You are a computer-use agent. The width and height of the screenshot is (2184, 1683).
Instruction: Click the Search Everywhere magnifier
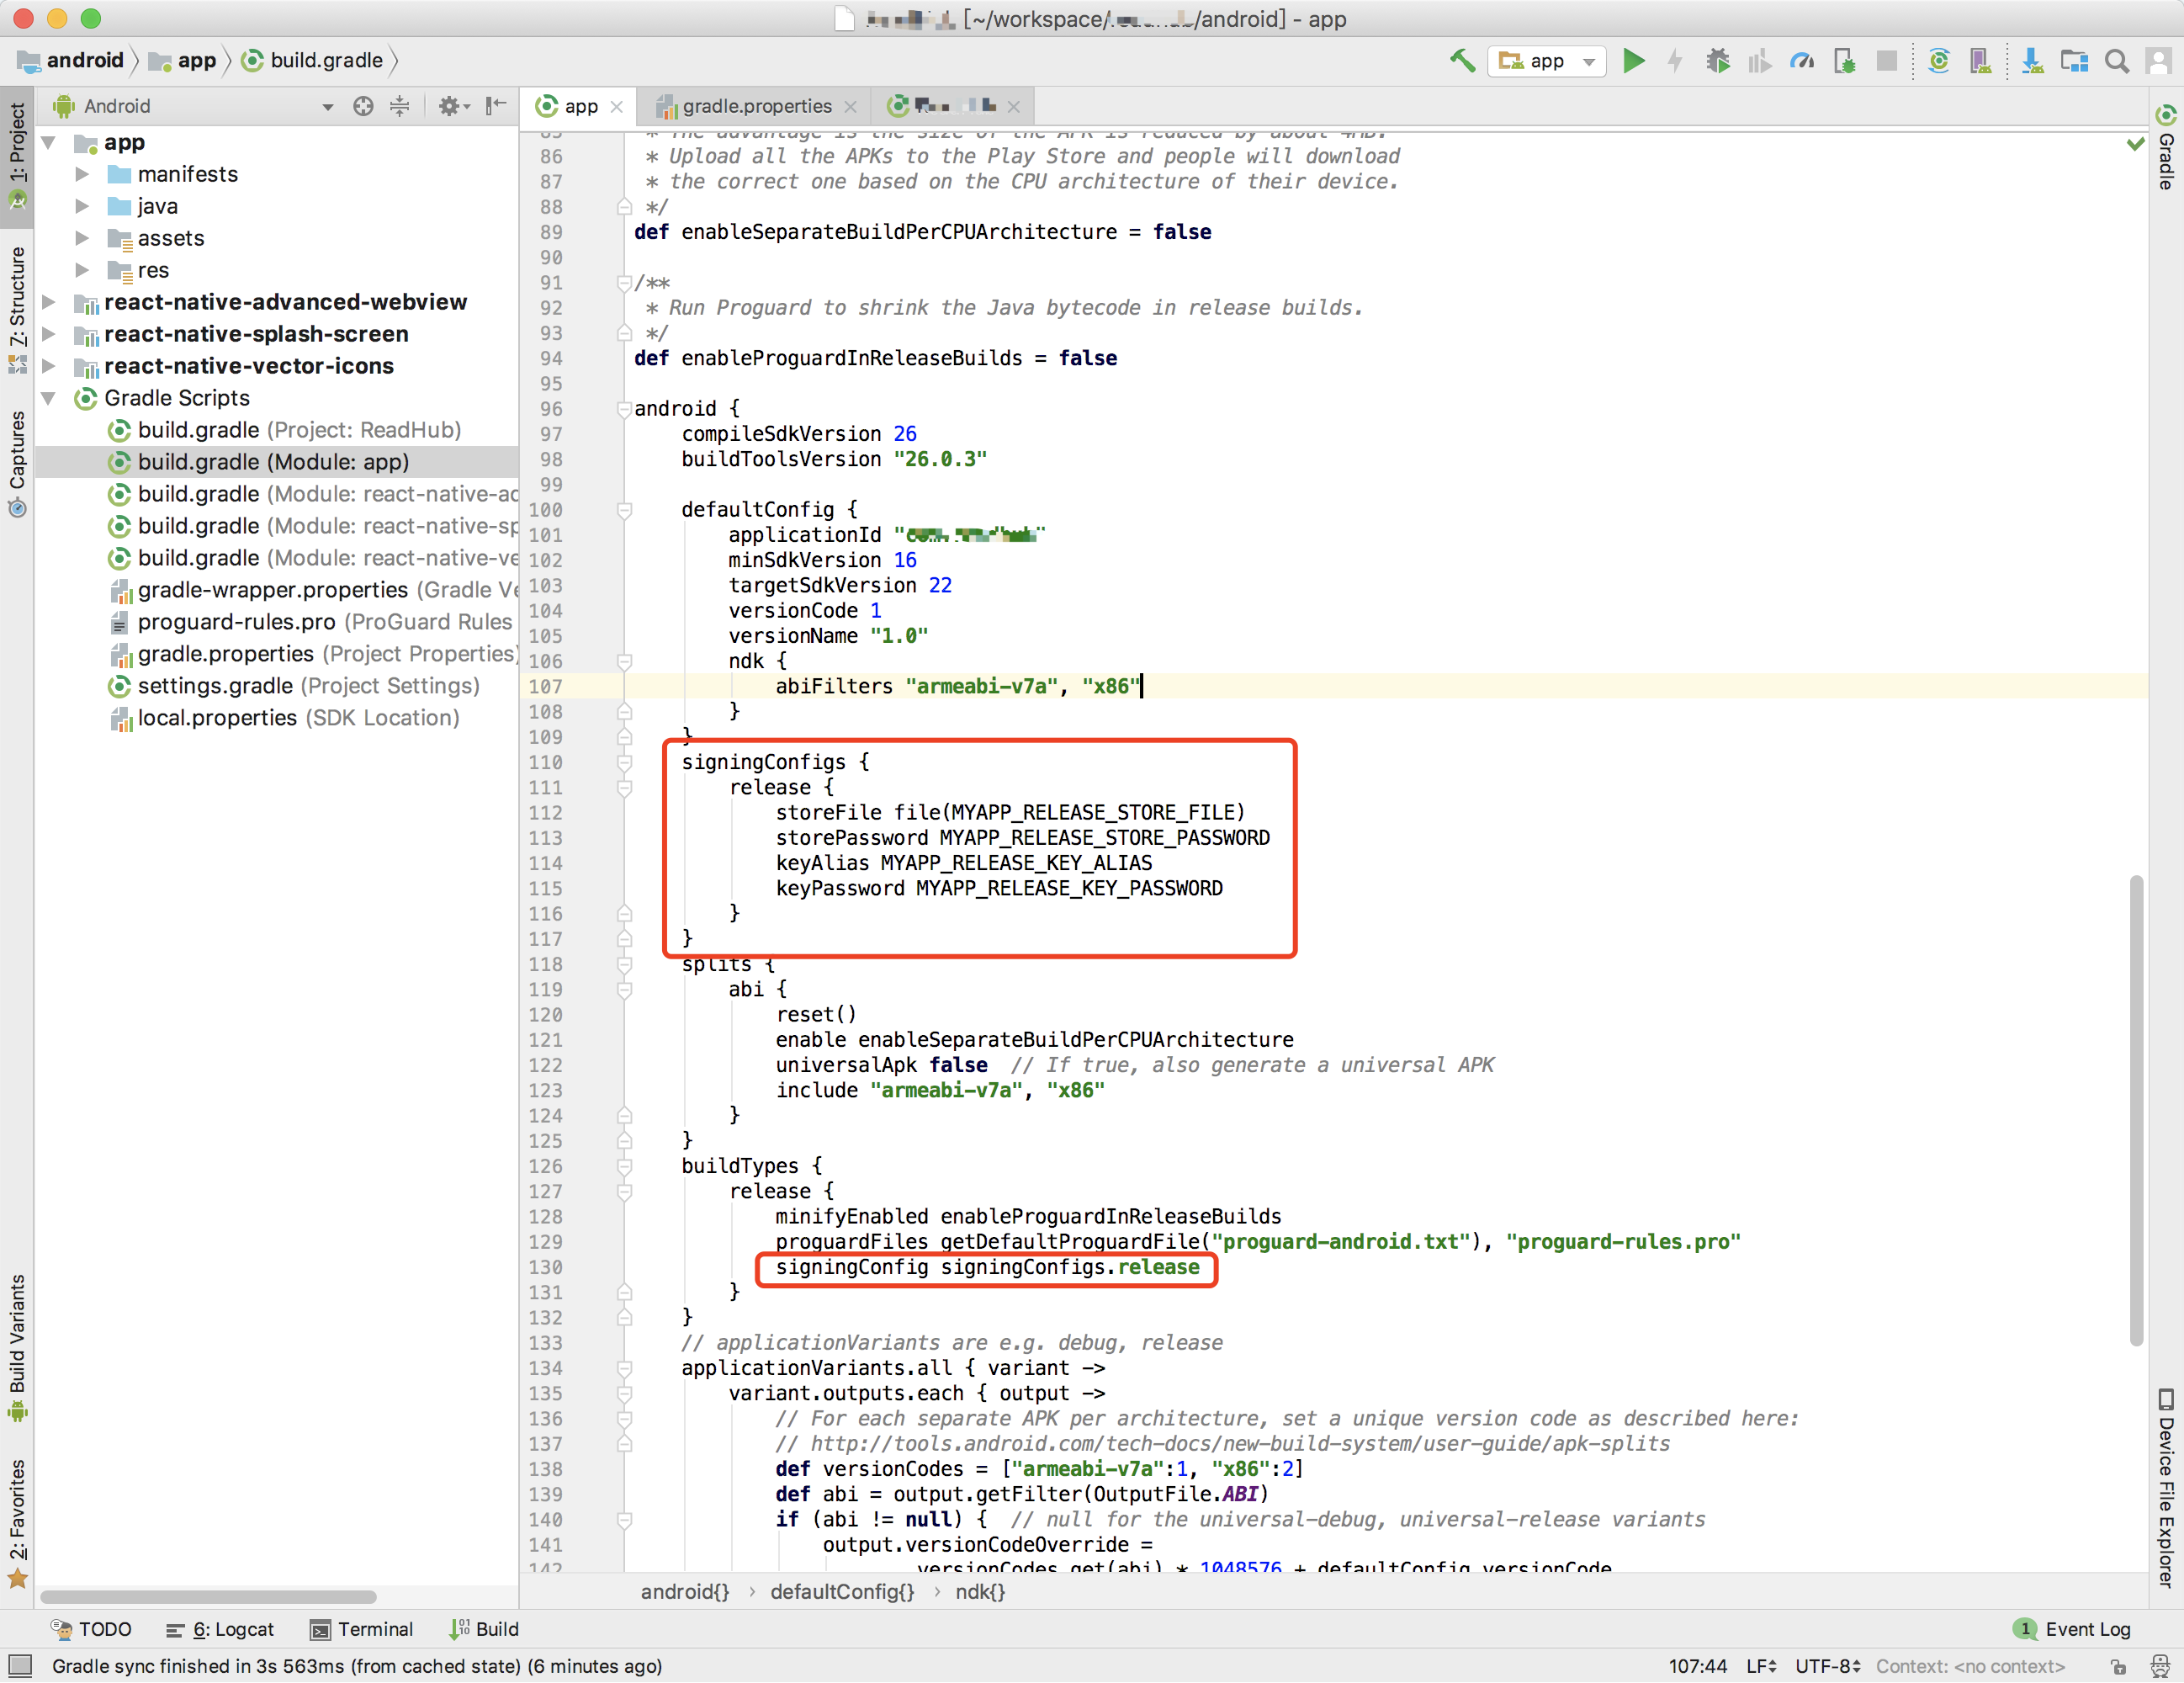pos(2116,61)
